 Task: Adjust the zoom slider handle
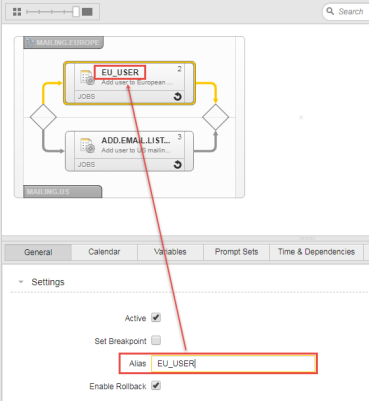pos(76,12)
